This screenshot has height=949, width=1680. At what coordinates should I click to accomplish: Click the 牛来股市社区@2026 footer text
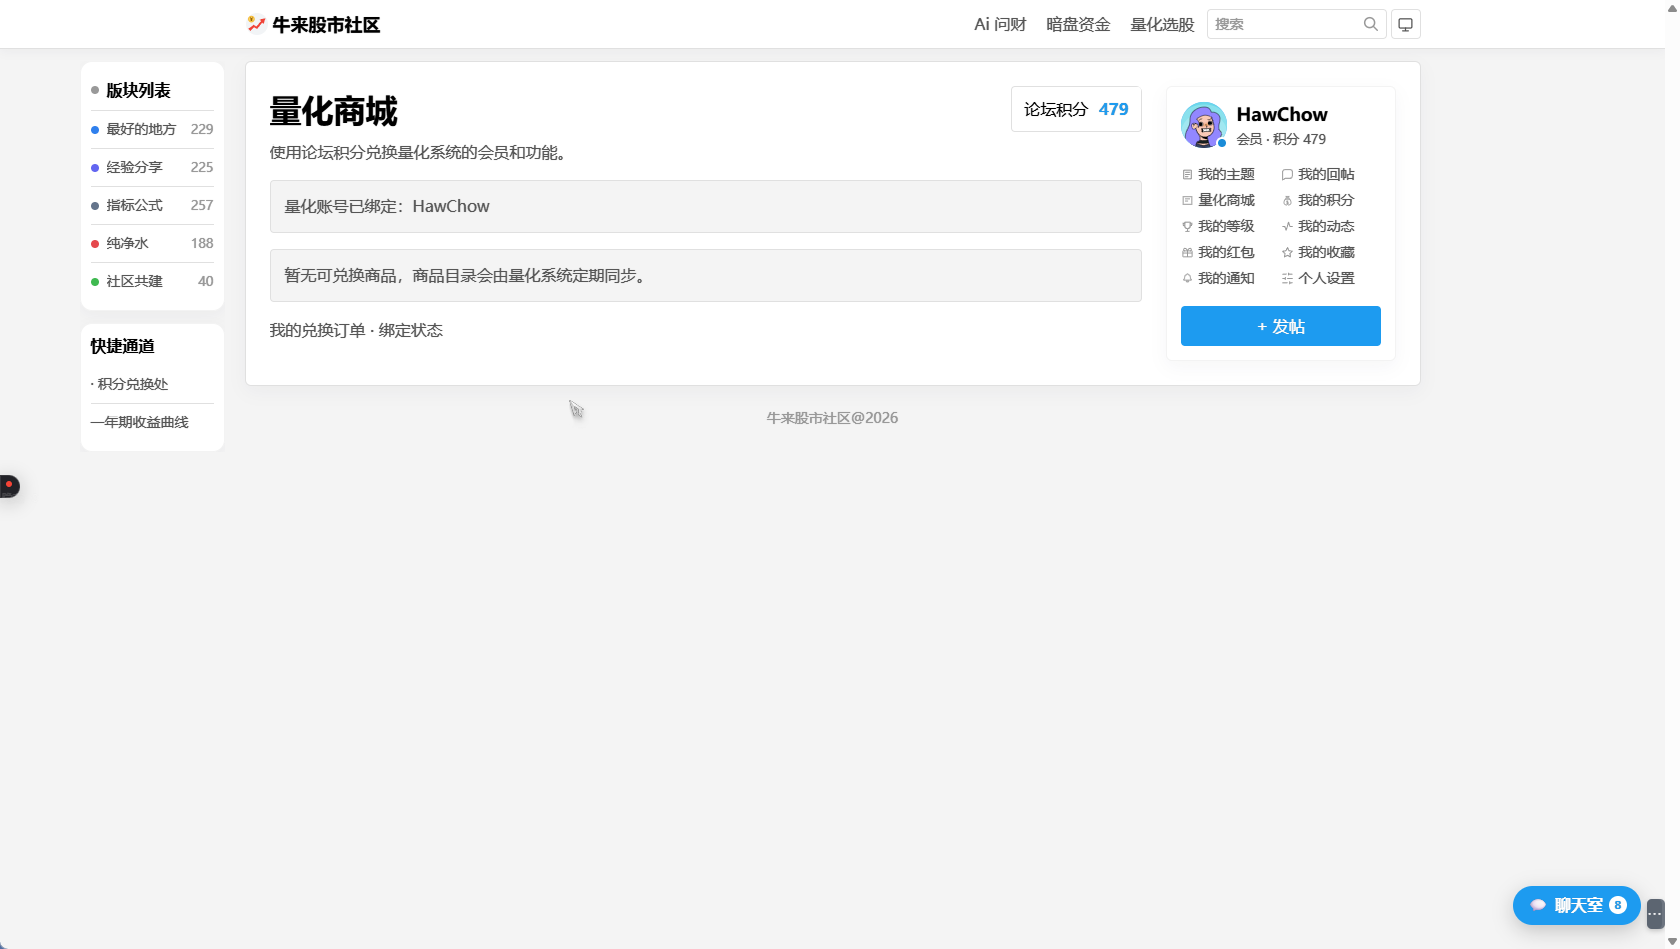coord(832,418)
